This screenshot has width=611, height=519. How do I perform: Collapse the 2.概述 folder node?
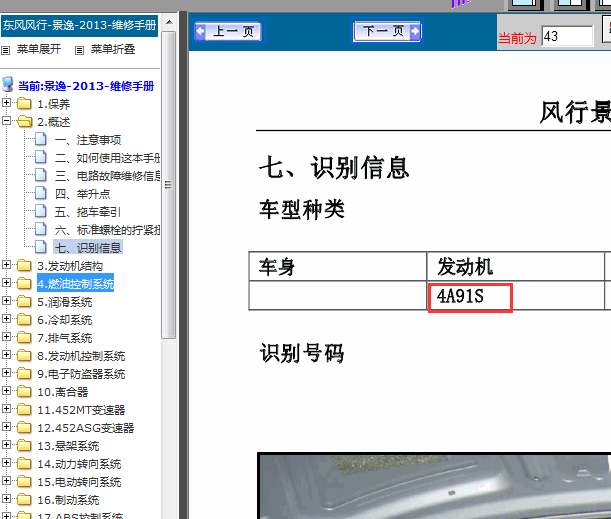[6, 120]
